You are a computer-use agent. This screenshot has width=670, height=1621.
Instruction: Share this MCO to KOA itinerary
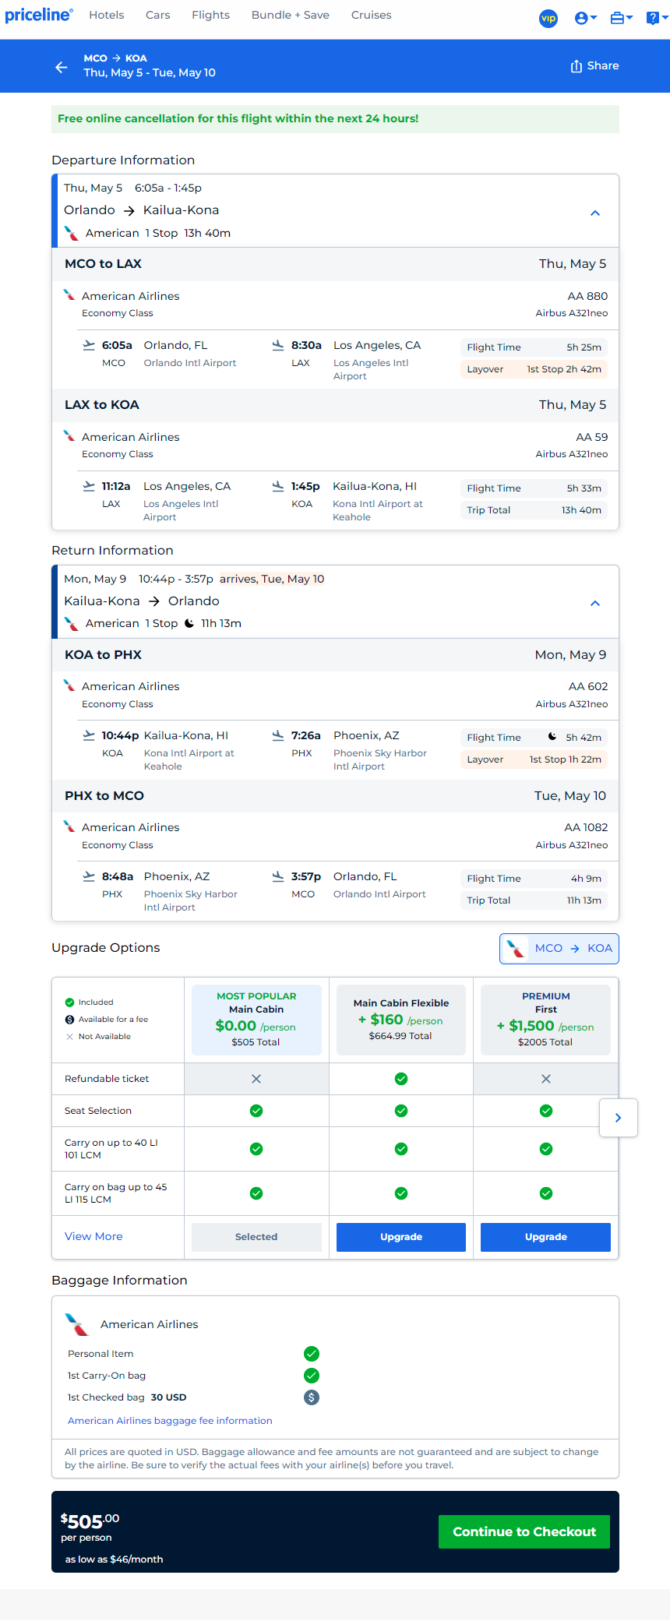coord(595,66)
